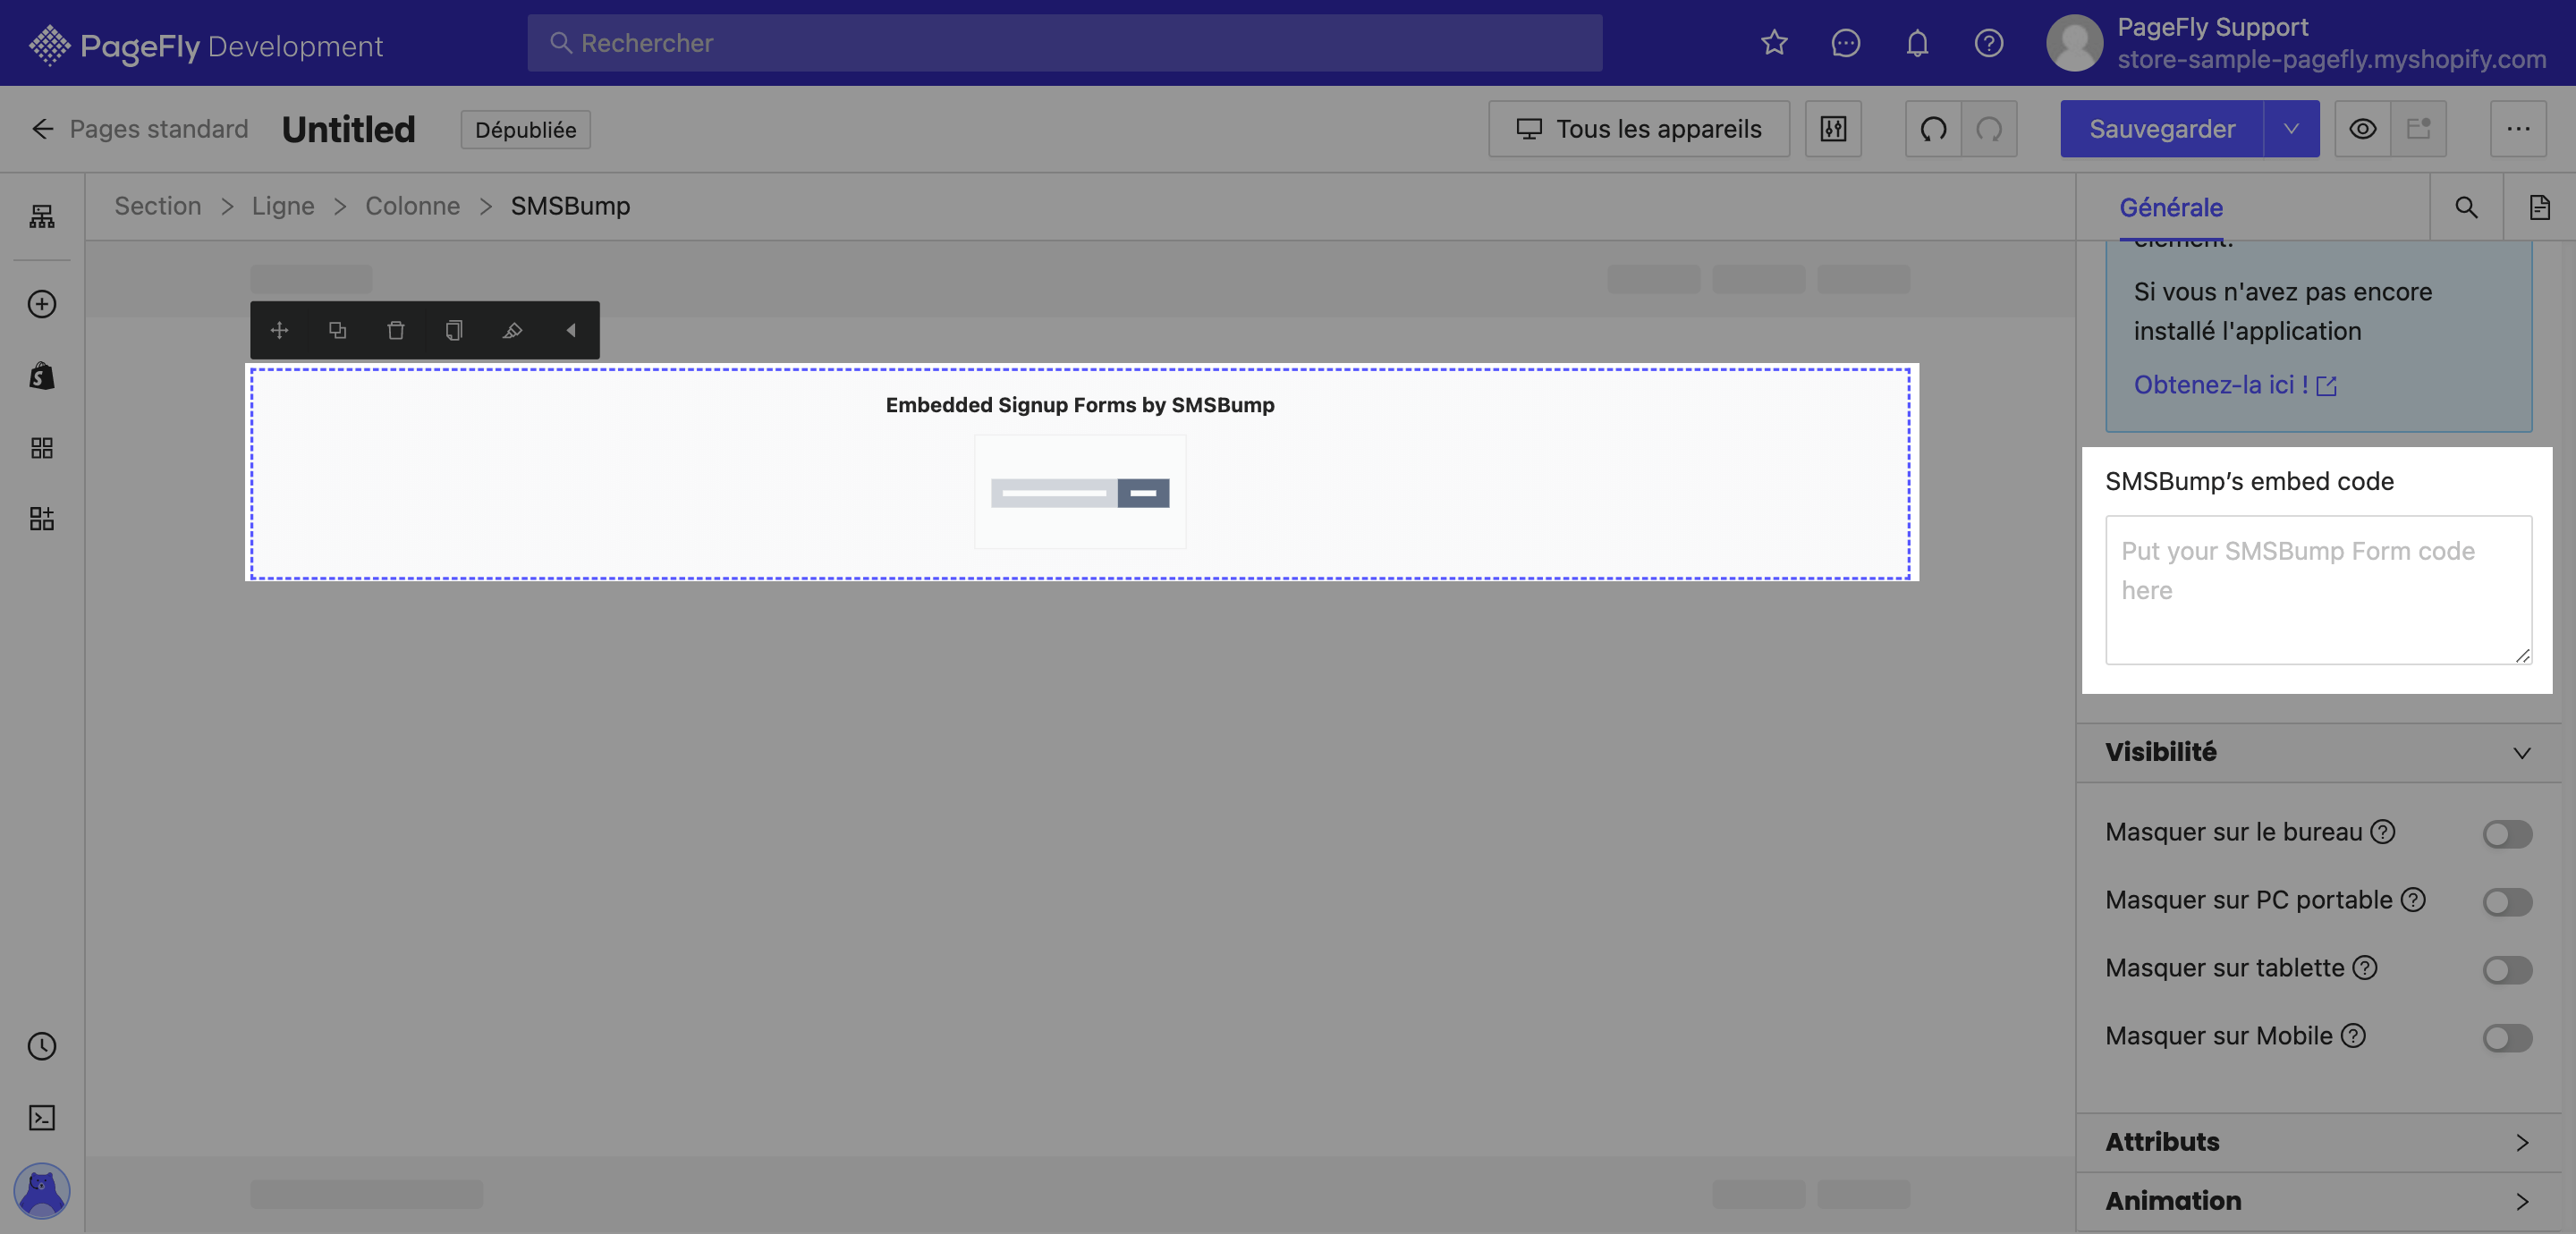Focus the Rechercher search field

[1064, 43]
